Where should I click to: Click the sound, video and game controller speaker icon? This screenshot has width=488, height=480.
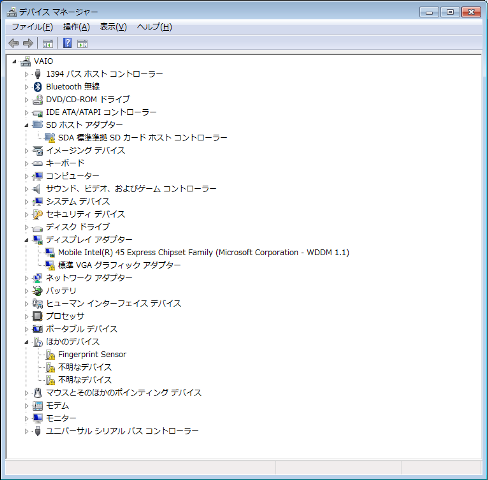38,189
